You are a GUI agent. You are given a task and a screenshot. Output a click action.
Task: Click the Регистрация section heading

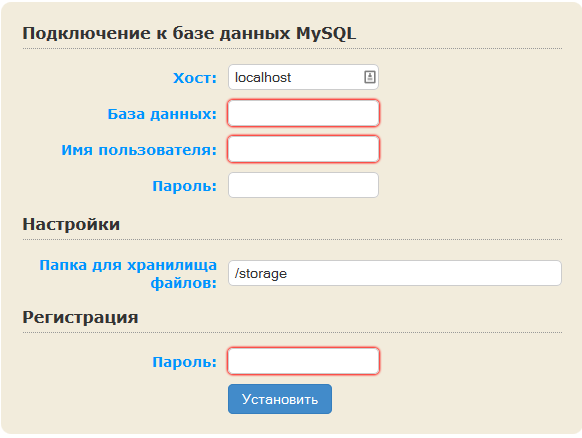click(x=81, y=317)
